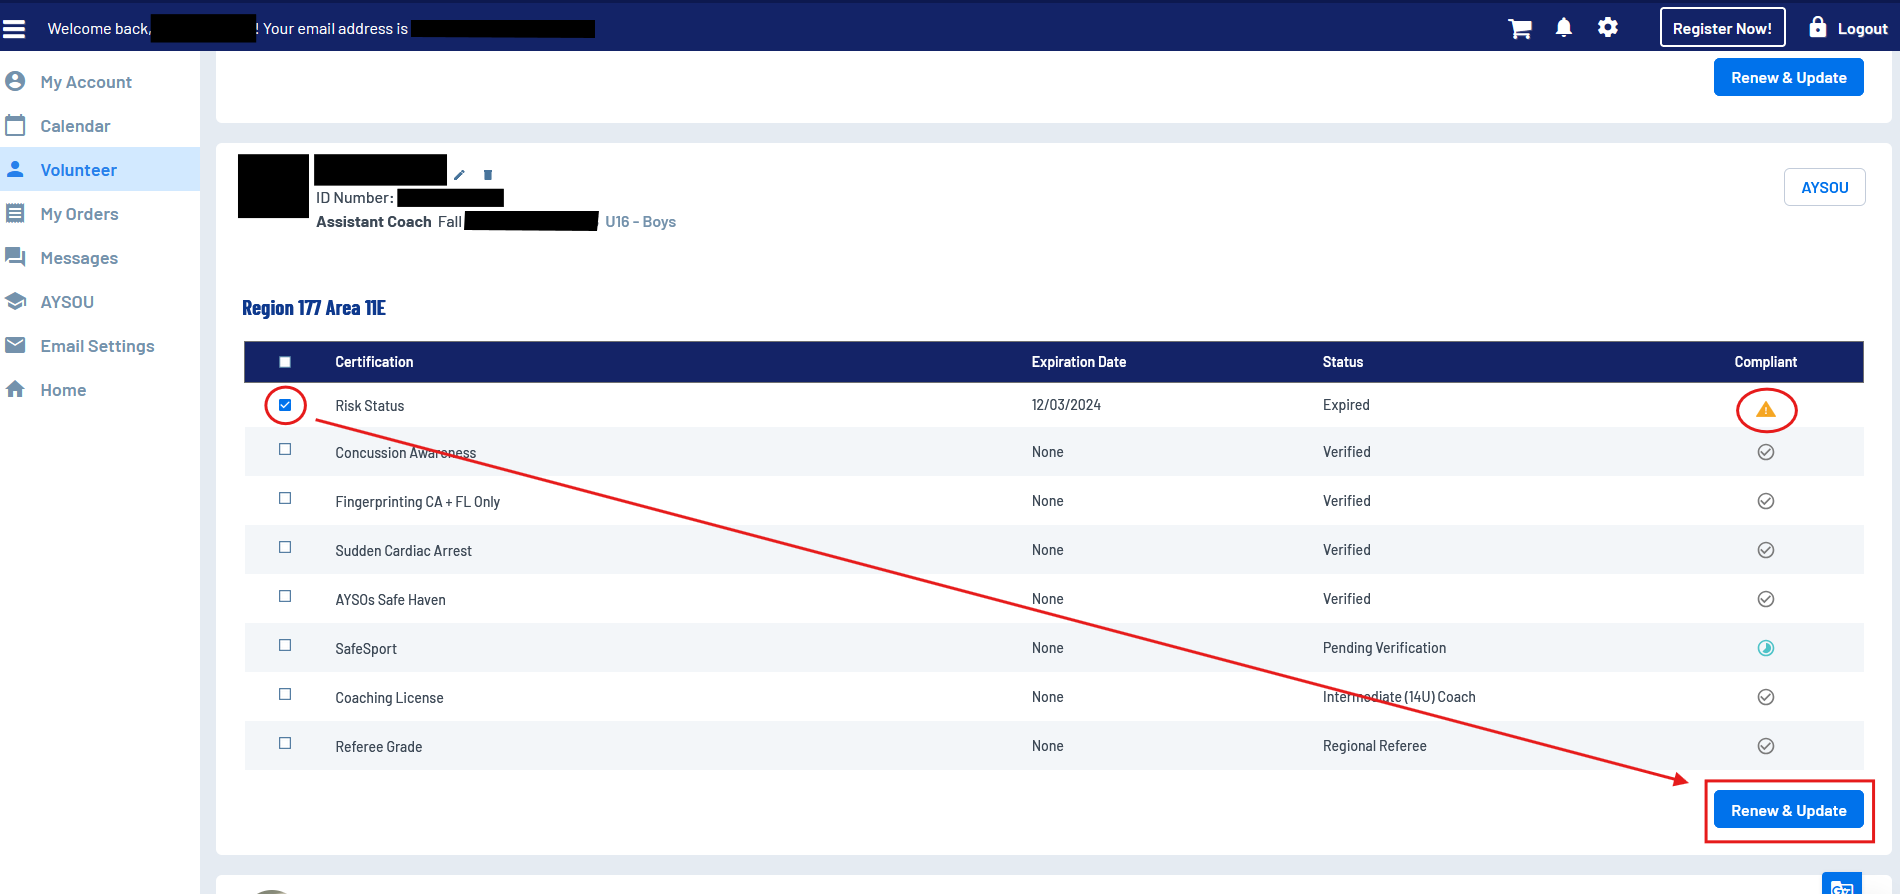Click the notifications bell icon
Image resolution: width=1900 pixels, height=894 pixels.
1564,28
